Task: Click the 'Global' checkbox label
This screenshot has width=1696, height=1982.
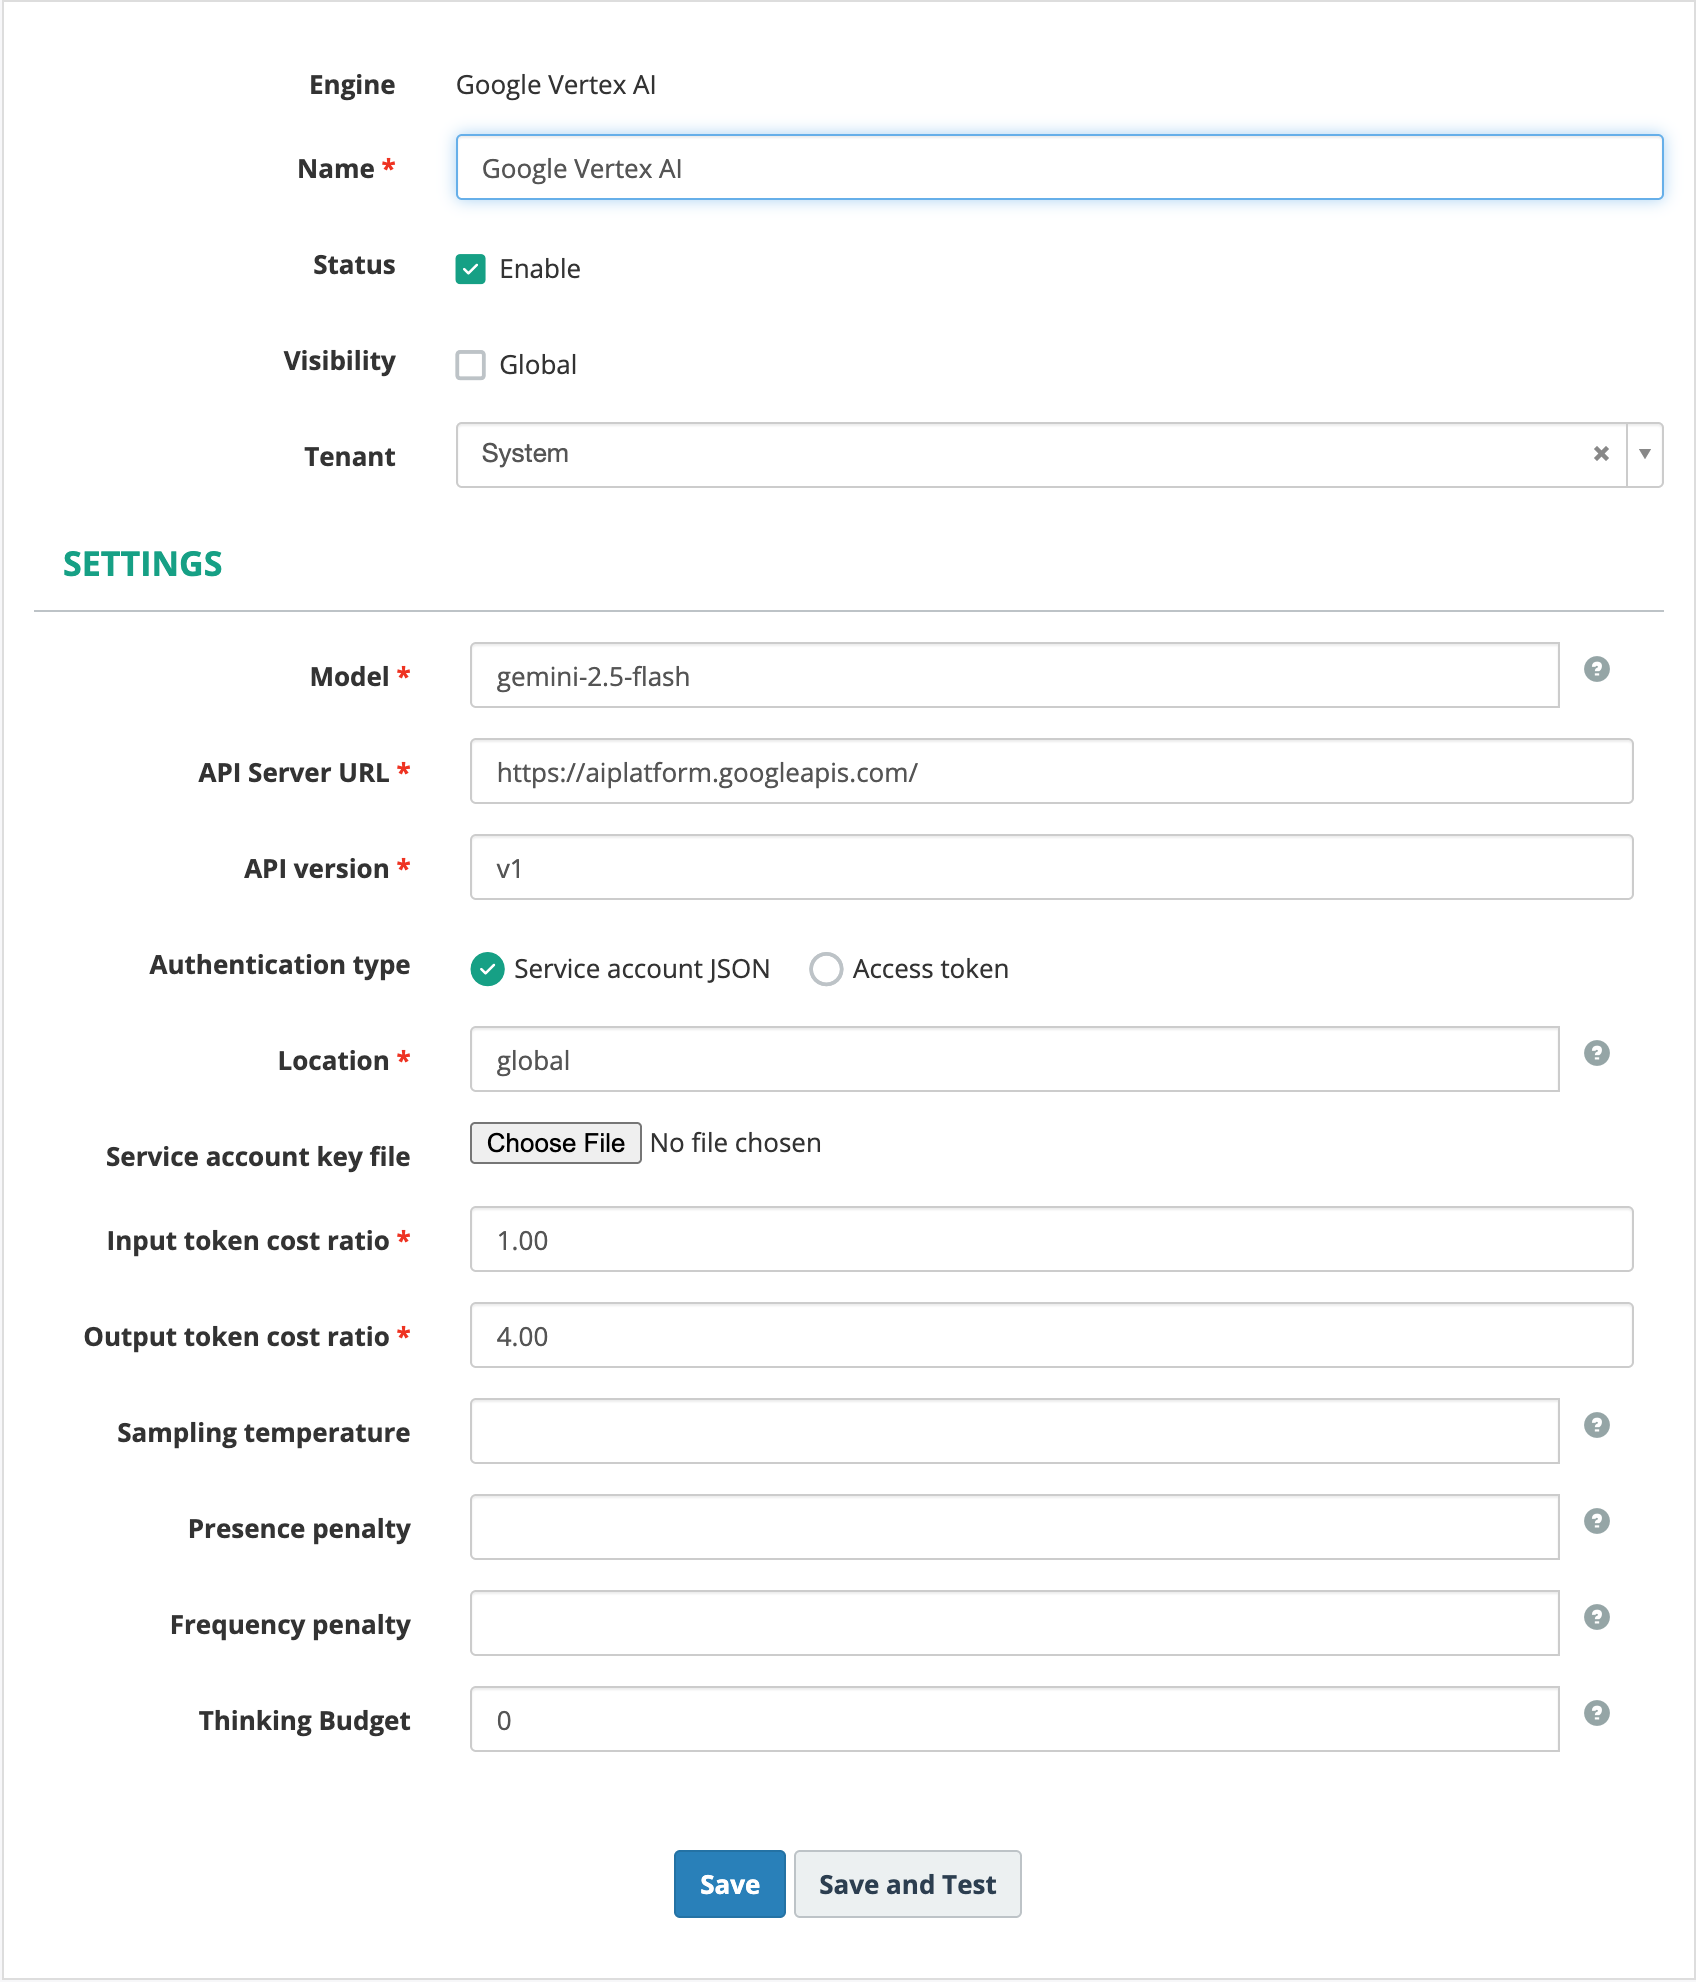Action: (x=538, y=365)
